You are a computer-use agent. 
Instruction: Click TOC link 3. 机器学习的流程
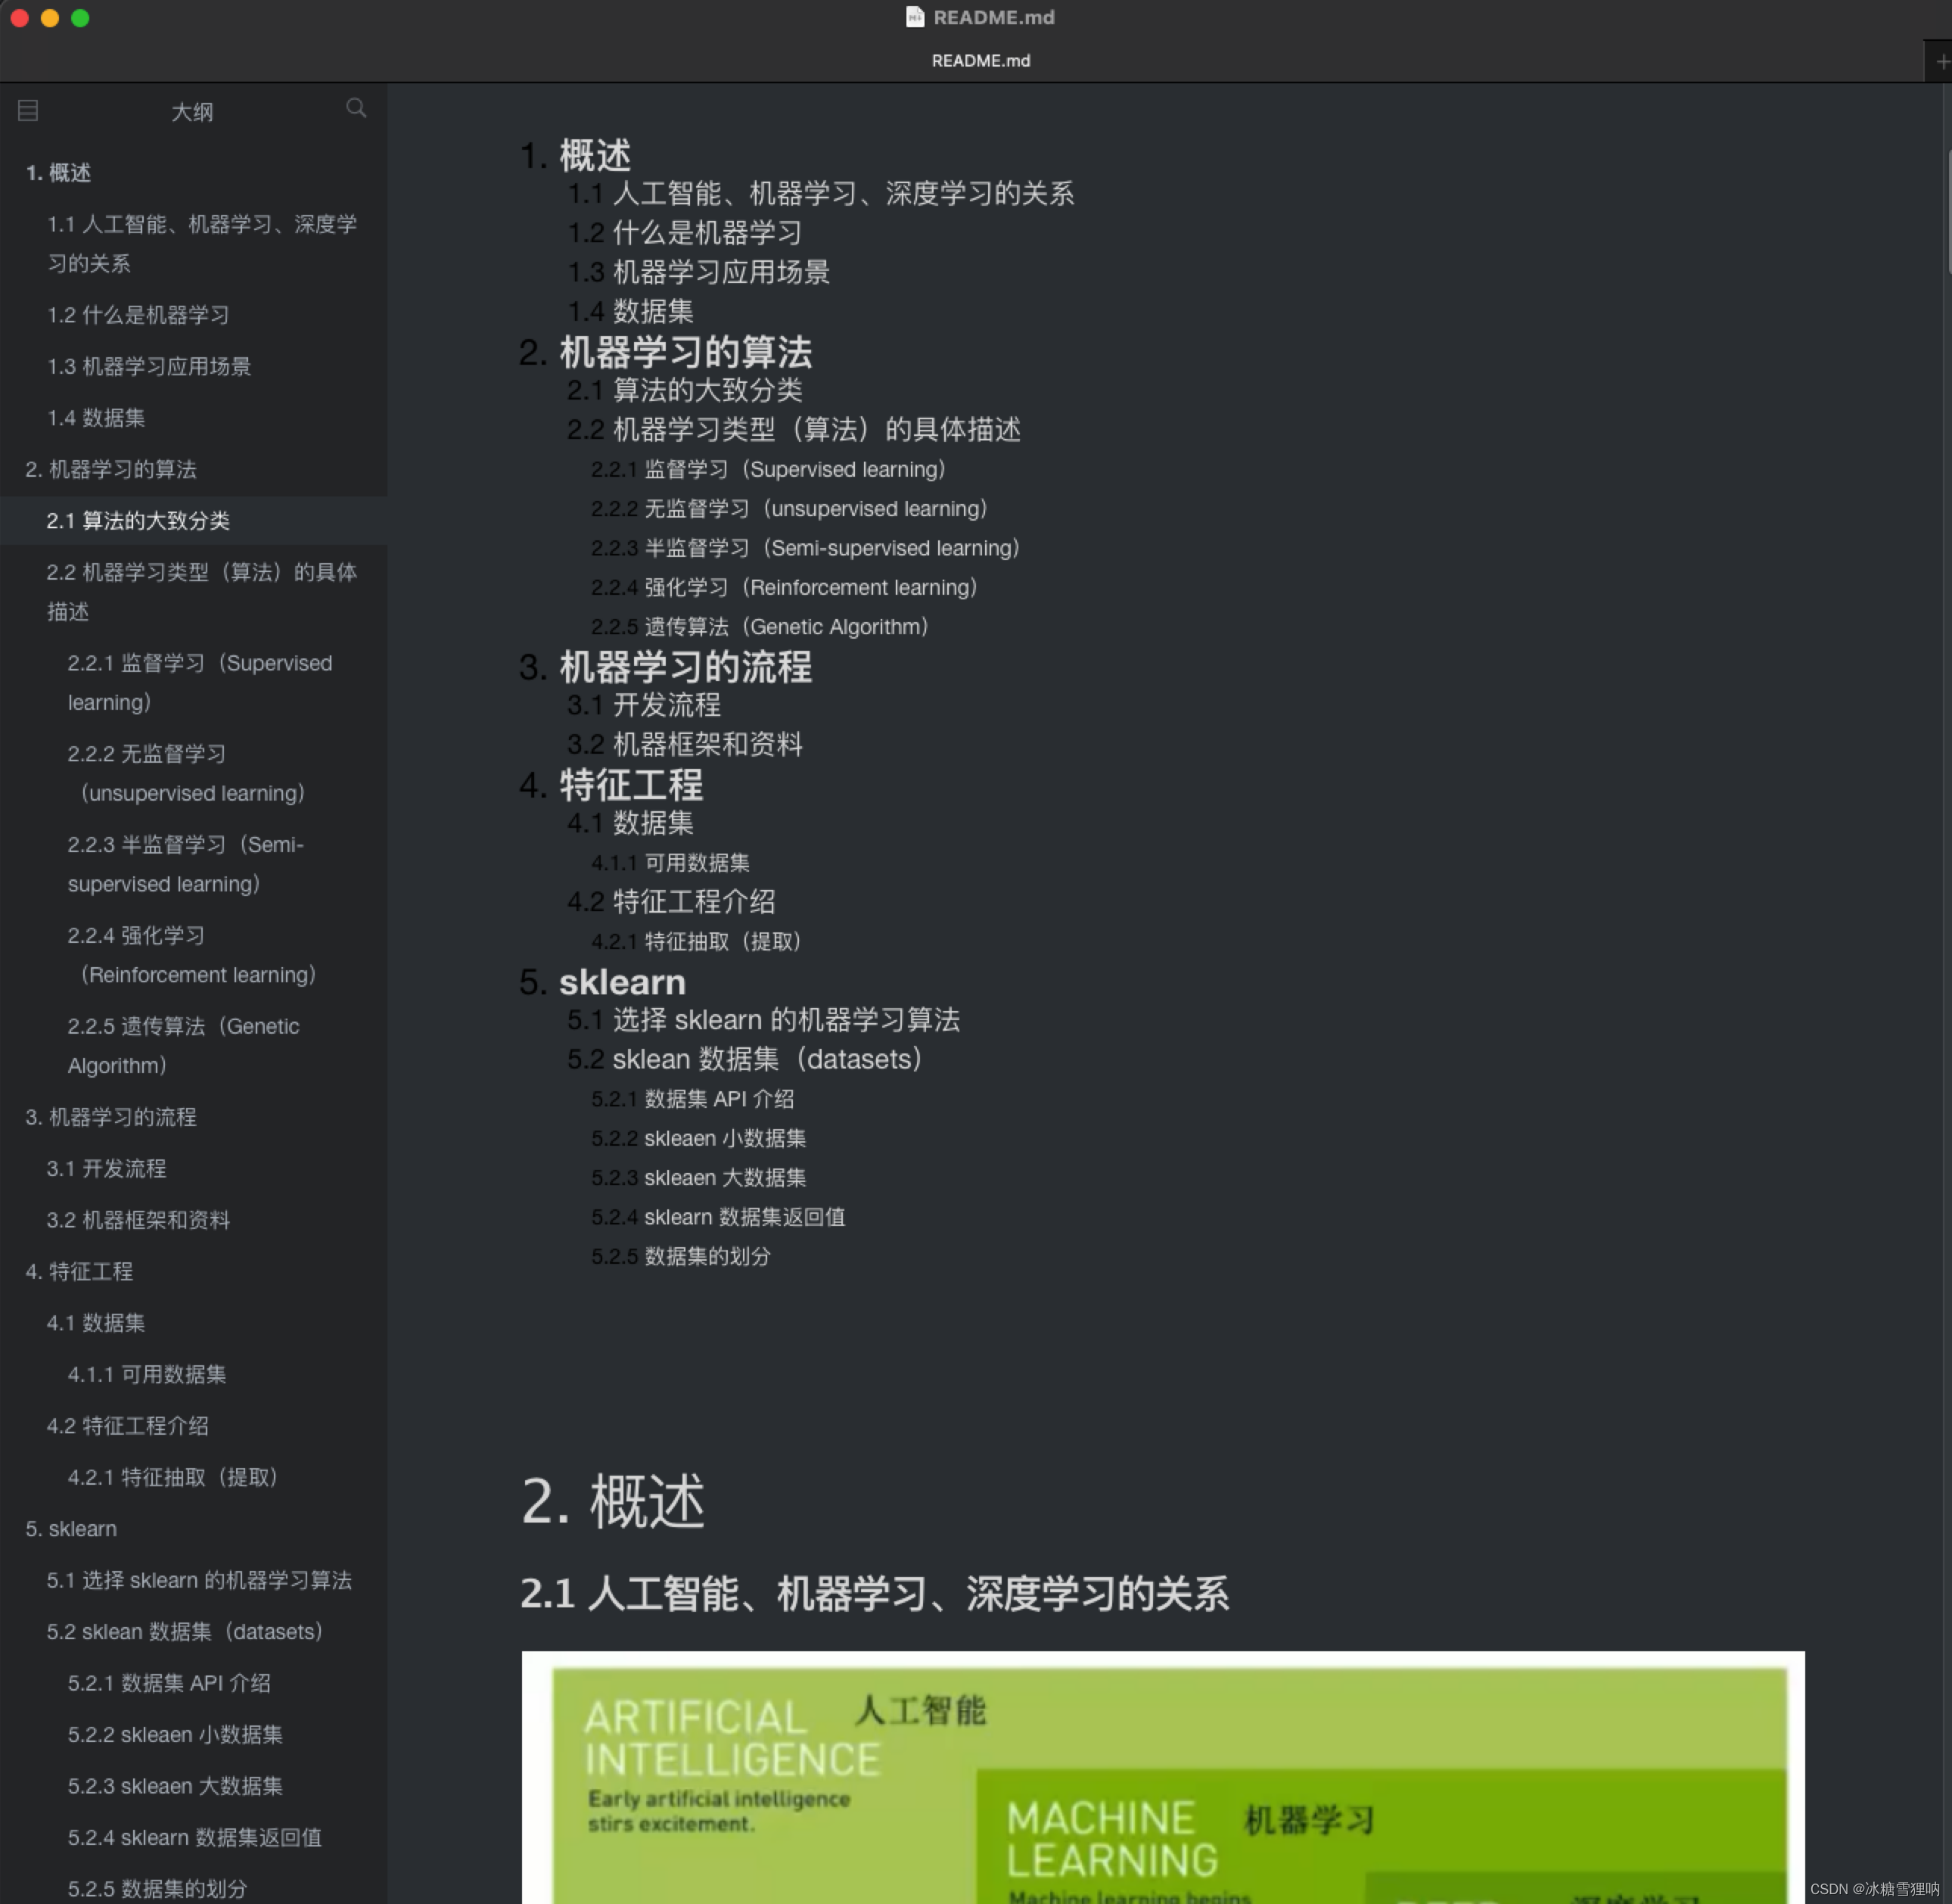tap(665, 667)
